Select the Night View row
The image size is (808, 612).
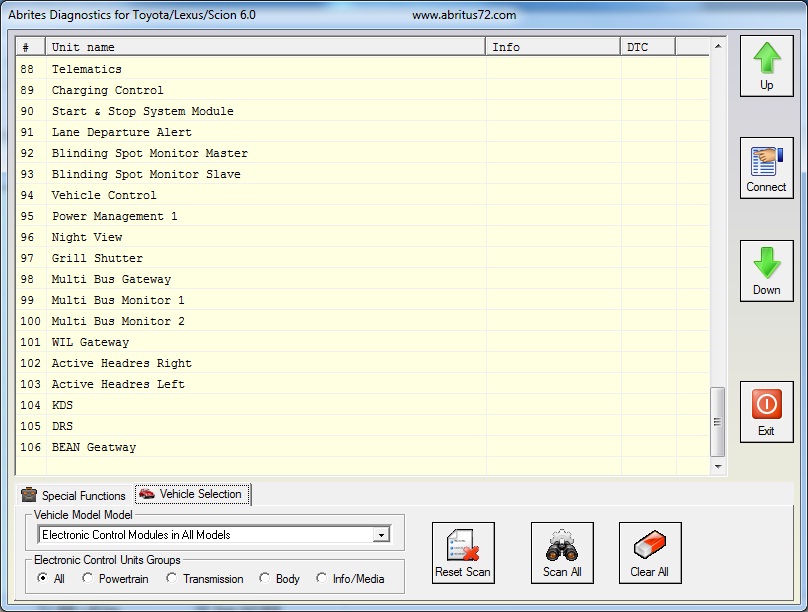[363, 237]
